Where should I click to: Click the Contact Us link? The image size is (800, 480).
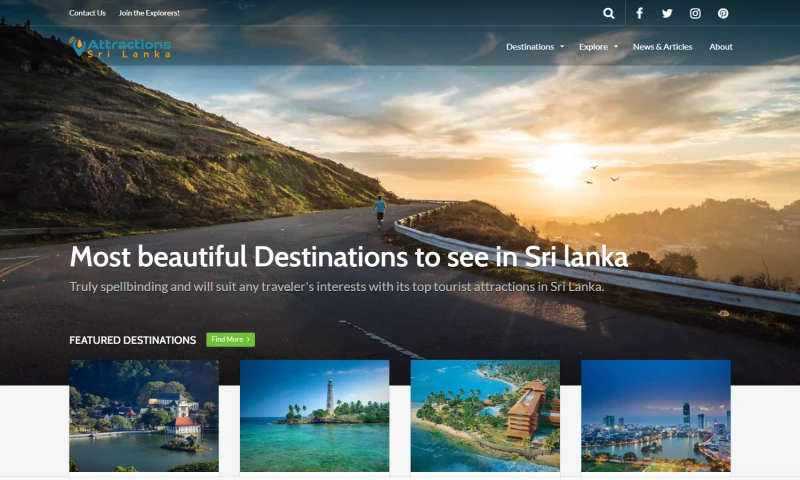(x=87, y=13)
